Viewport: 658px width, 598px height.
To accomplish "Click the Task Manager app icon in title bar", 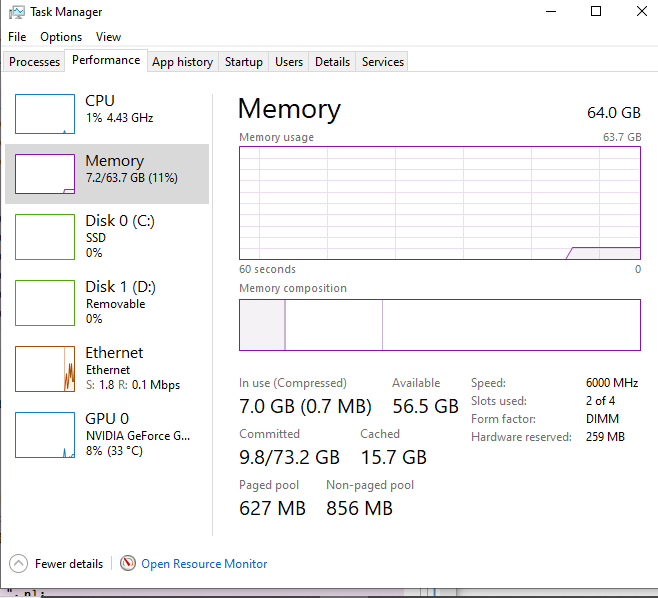I will pos(16,12).
